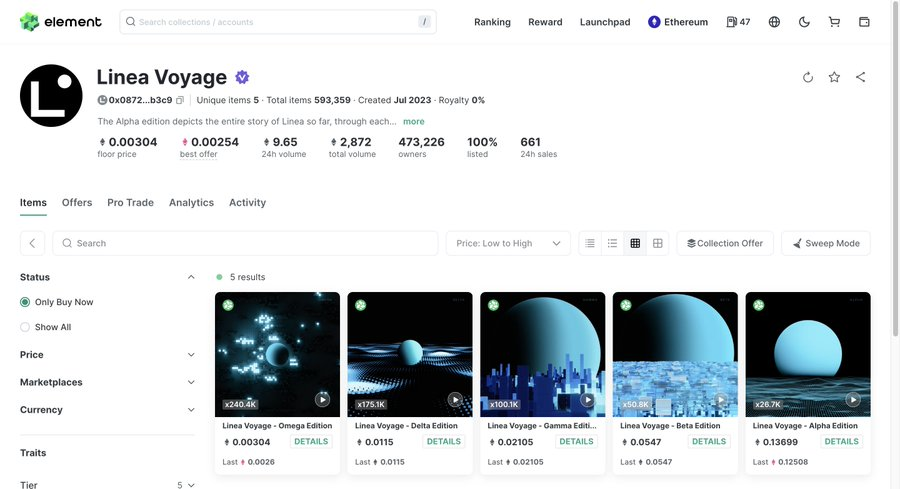Toggle dark mode moon icon
This screenshot has height=489, width=900.
tap(805, 22)
